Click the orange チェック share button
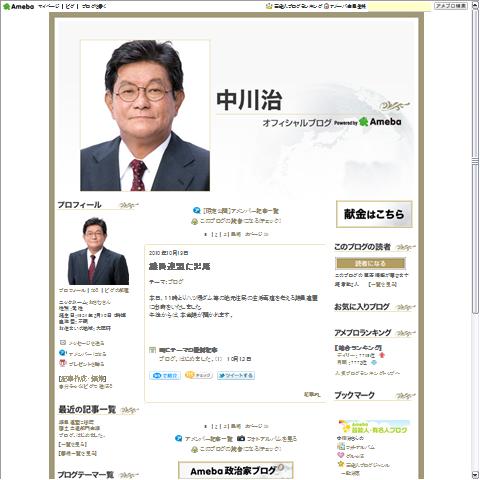 pyautogui.click(x=199, y=375)
